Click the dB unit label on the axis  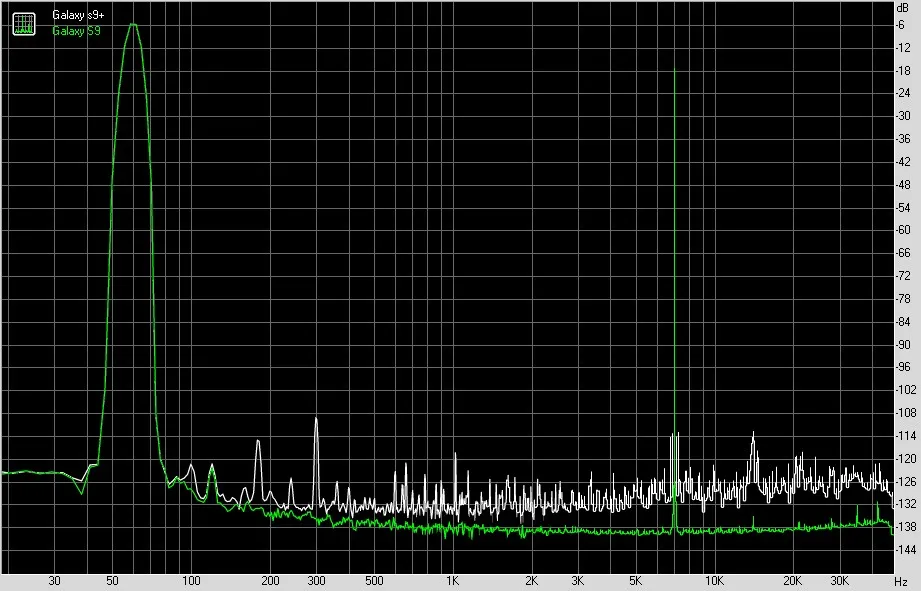[902, 8]
